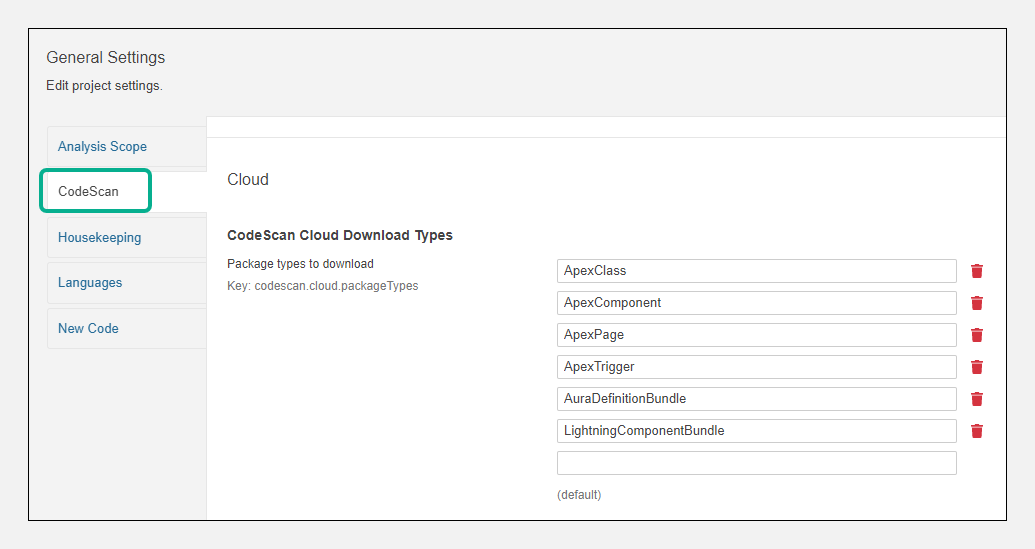Click the codescan.cloud.packageTypes key text
Viewport: 1035px width, 549px height.
click(x=322, y=286)
